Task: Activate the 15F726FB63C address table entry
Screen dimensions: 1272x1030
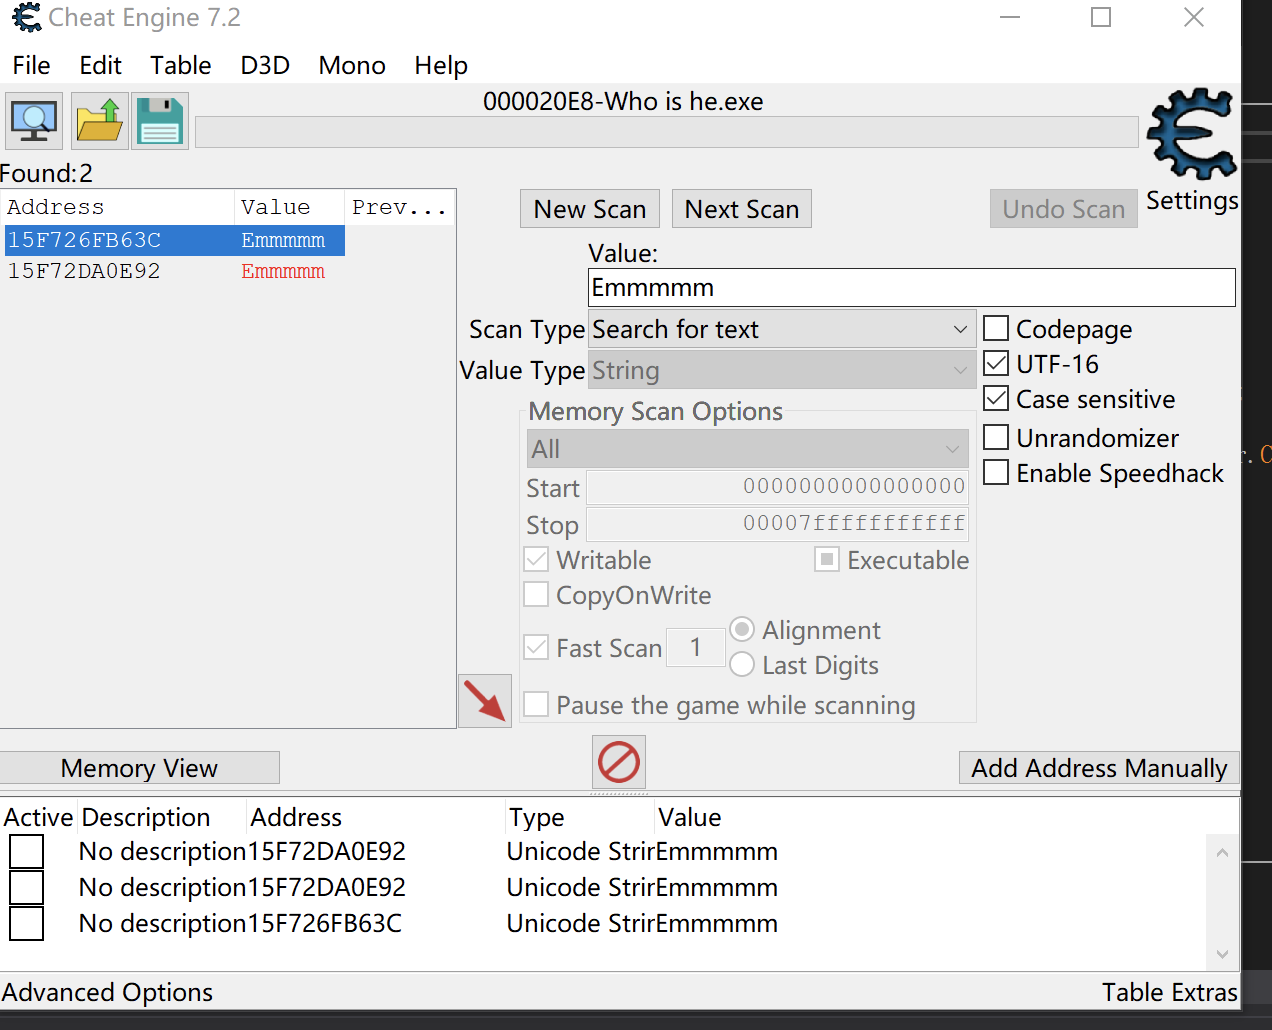Action: click(x=27, y=924)
